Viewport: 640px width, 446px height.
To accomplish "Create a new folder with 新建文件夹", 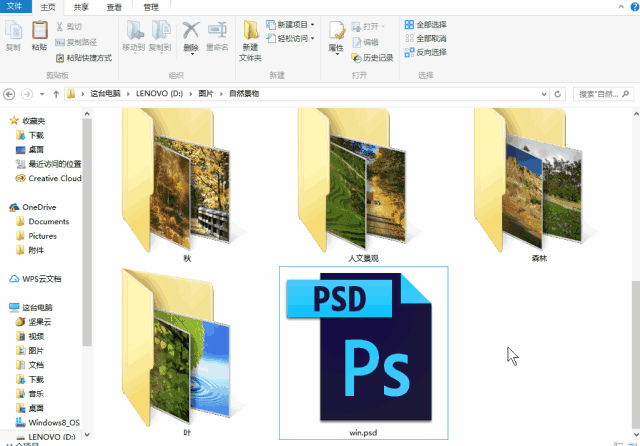I will (x=250, y=41).
